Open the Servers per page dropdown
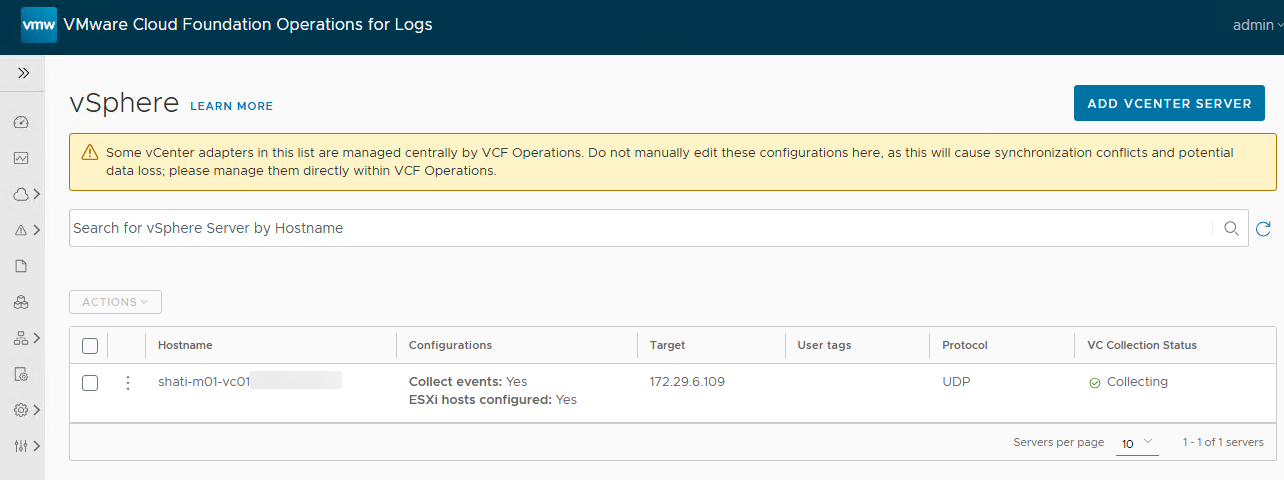The width and height of the screenshot is (1284, 480). tap(1136, 442)
